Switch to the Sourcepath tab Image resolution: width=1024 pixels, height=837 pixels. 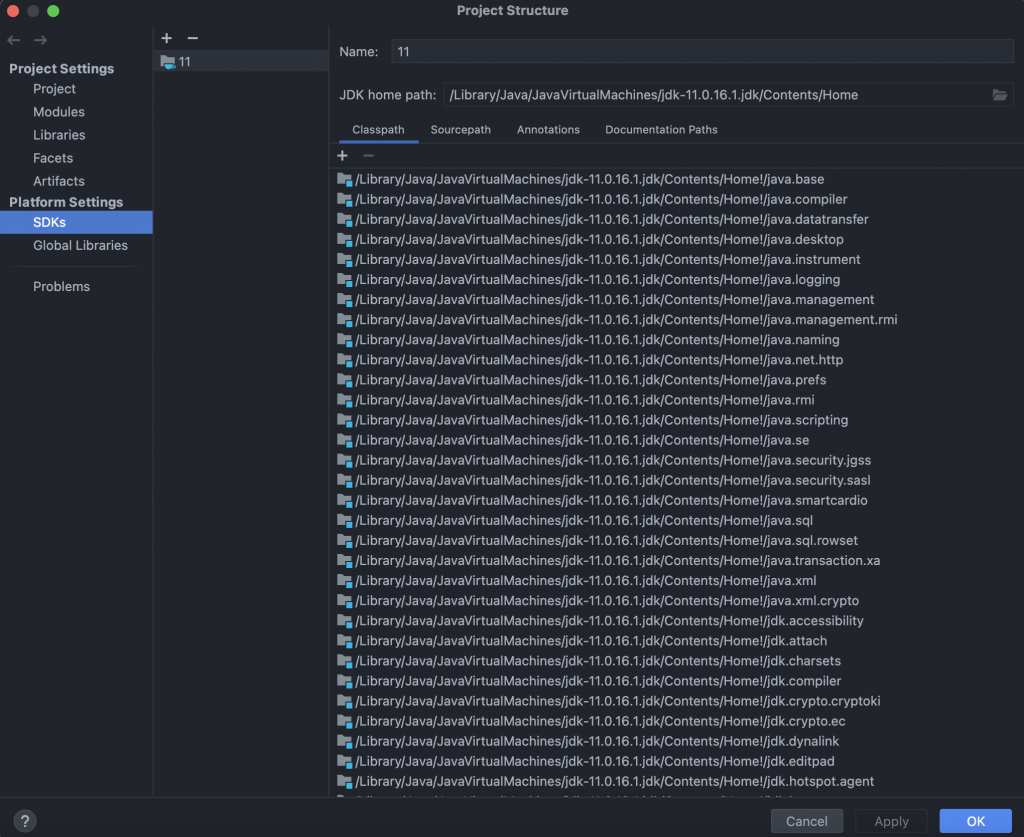[x=460, y=129]
